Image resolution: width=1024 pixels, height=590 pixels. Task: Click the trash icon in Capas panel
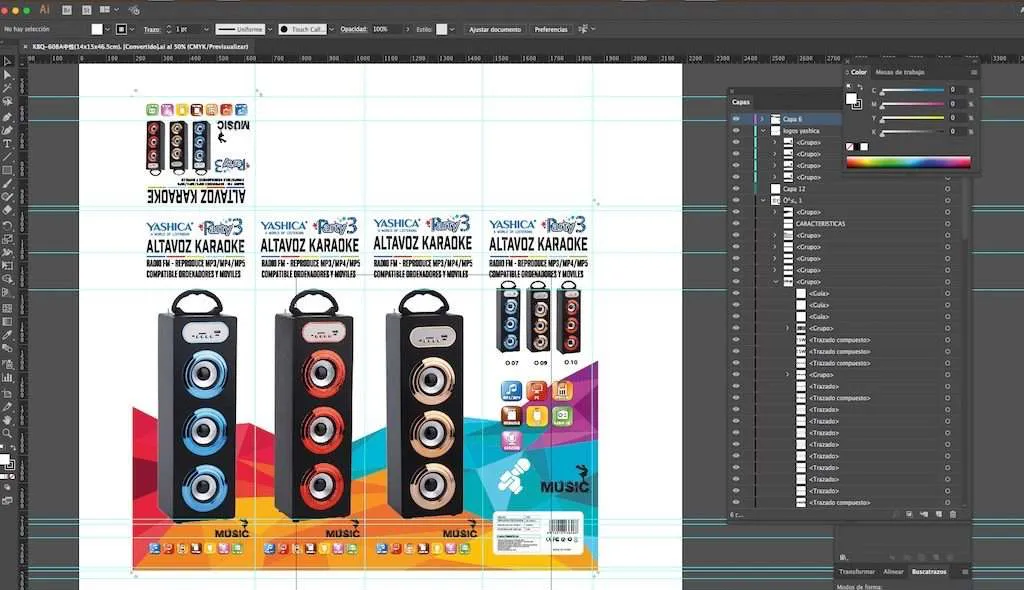point(953,514)
